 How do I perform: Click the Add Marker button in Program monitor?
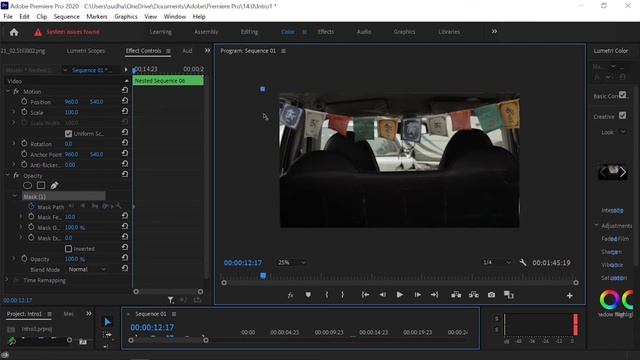[308, 295]
